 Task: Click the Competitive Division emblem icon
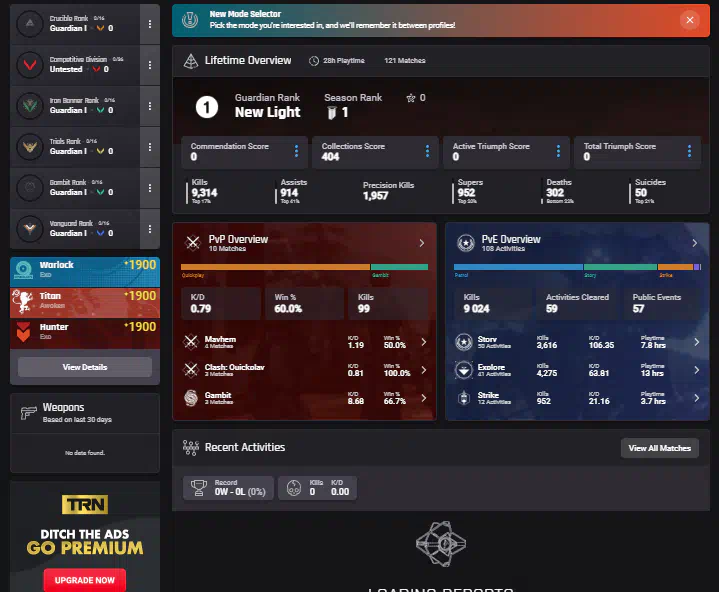tap(30, 65)
